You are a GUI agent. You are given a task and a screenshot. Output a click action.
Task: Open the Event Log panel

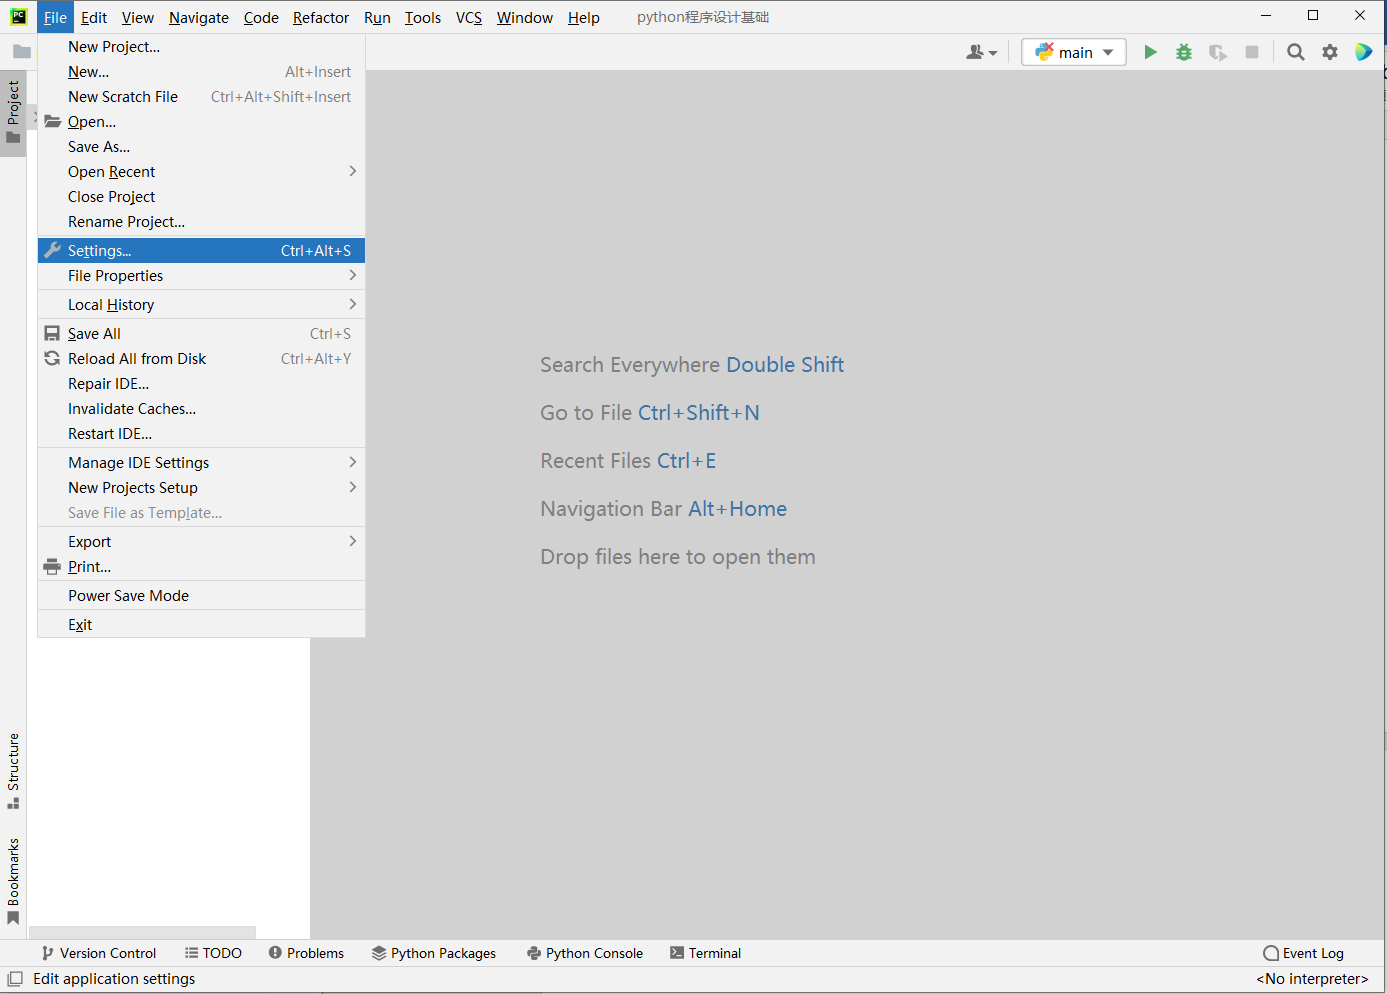pyautogui.click(x=1303, y=953)
